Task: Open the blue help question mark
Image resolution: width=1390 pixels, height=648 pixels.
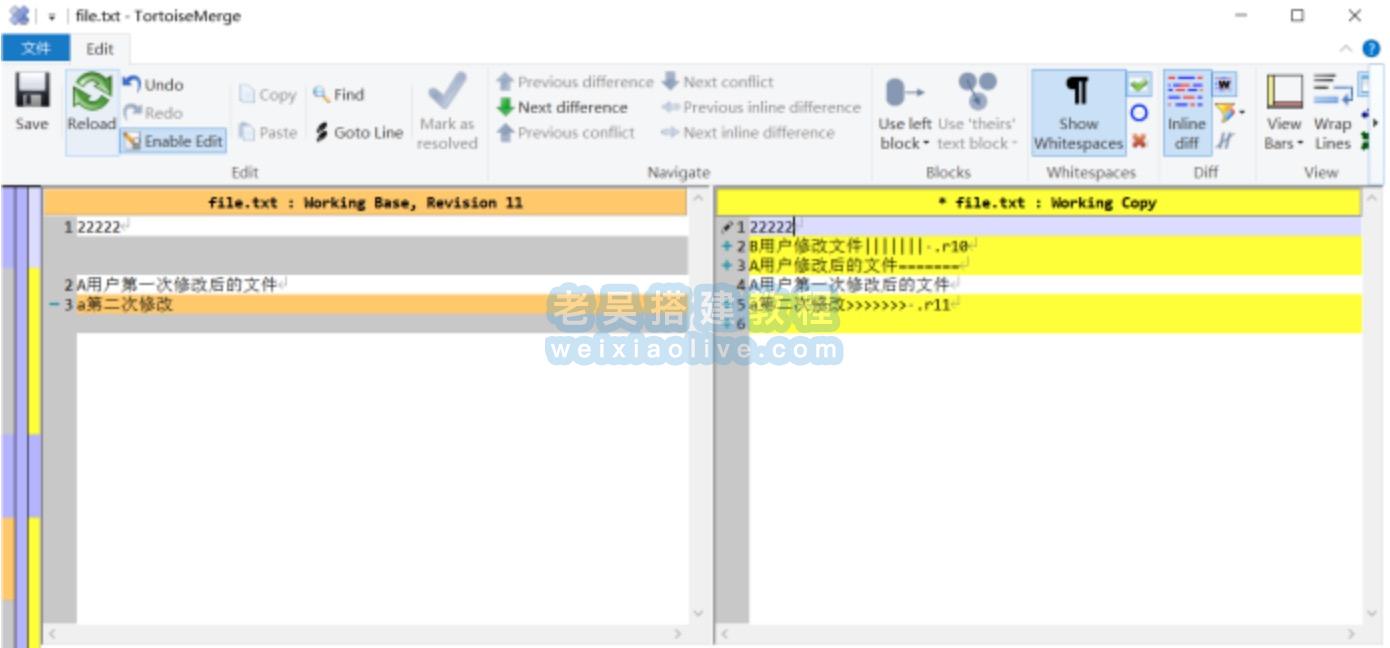Action: [1371, 48]
